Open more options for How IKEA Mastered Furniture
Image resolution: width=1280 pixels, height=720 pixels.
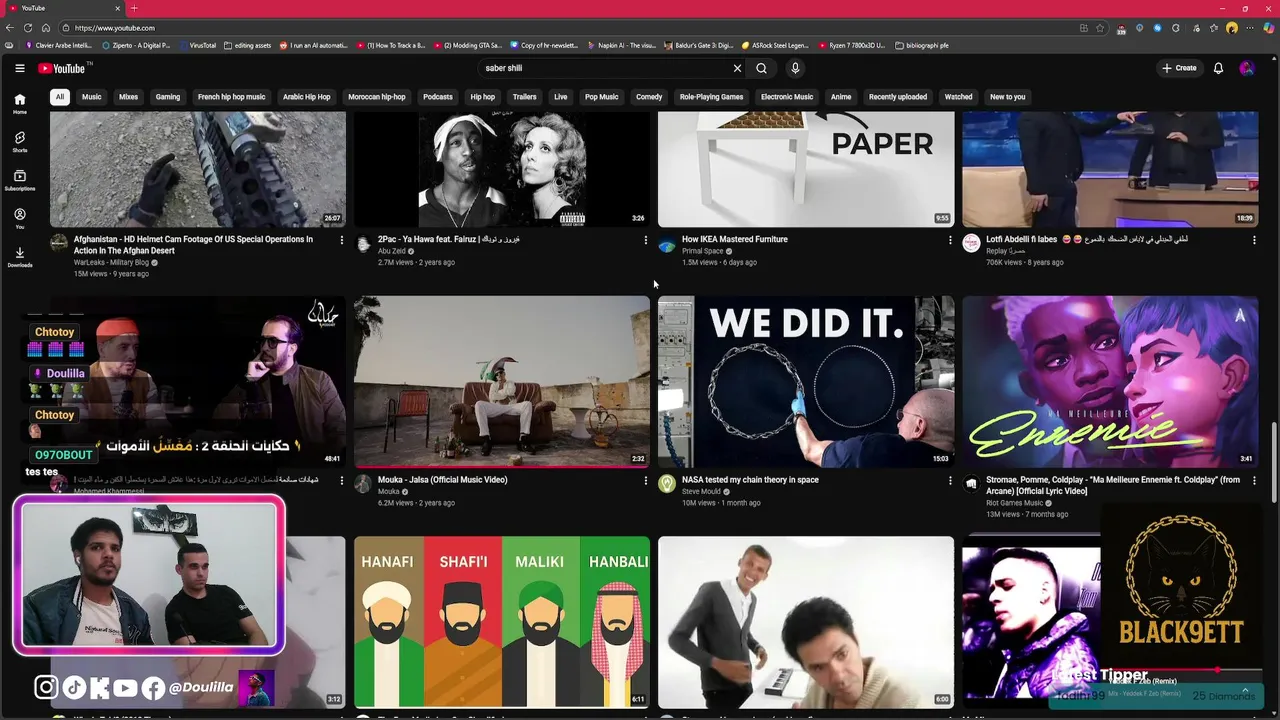click(950, 240)
